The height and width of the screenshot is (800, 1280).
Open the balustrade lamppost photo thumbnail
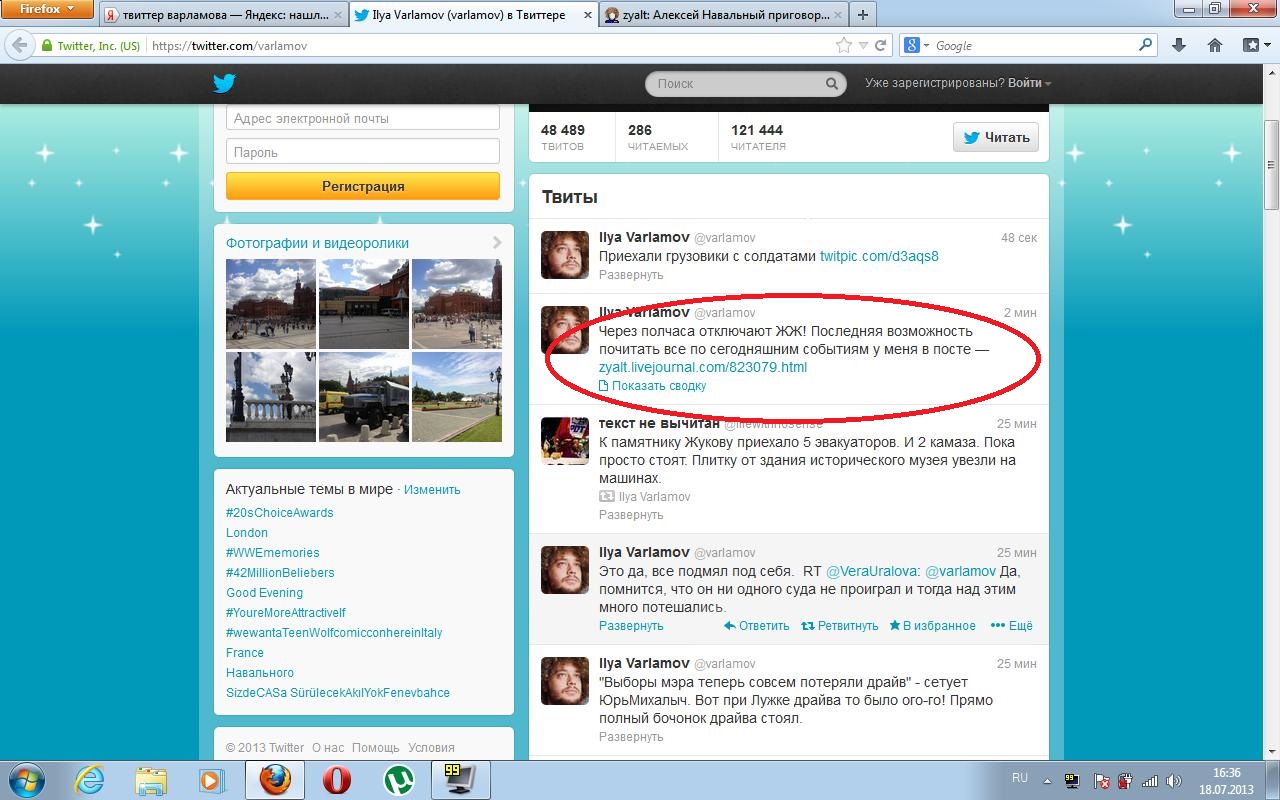pos(271,397)
